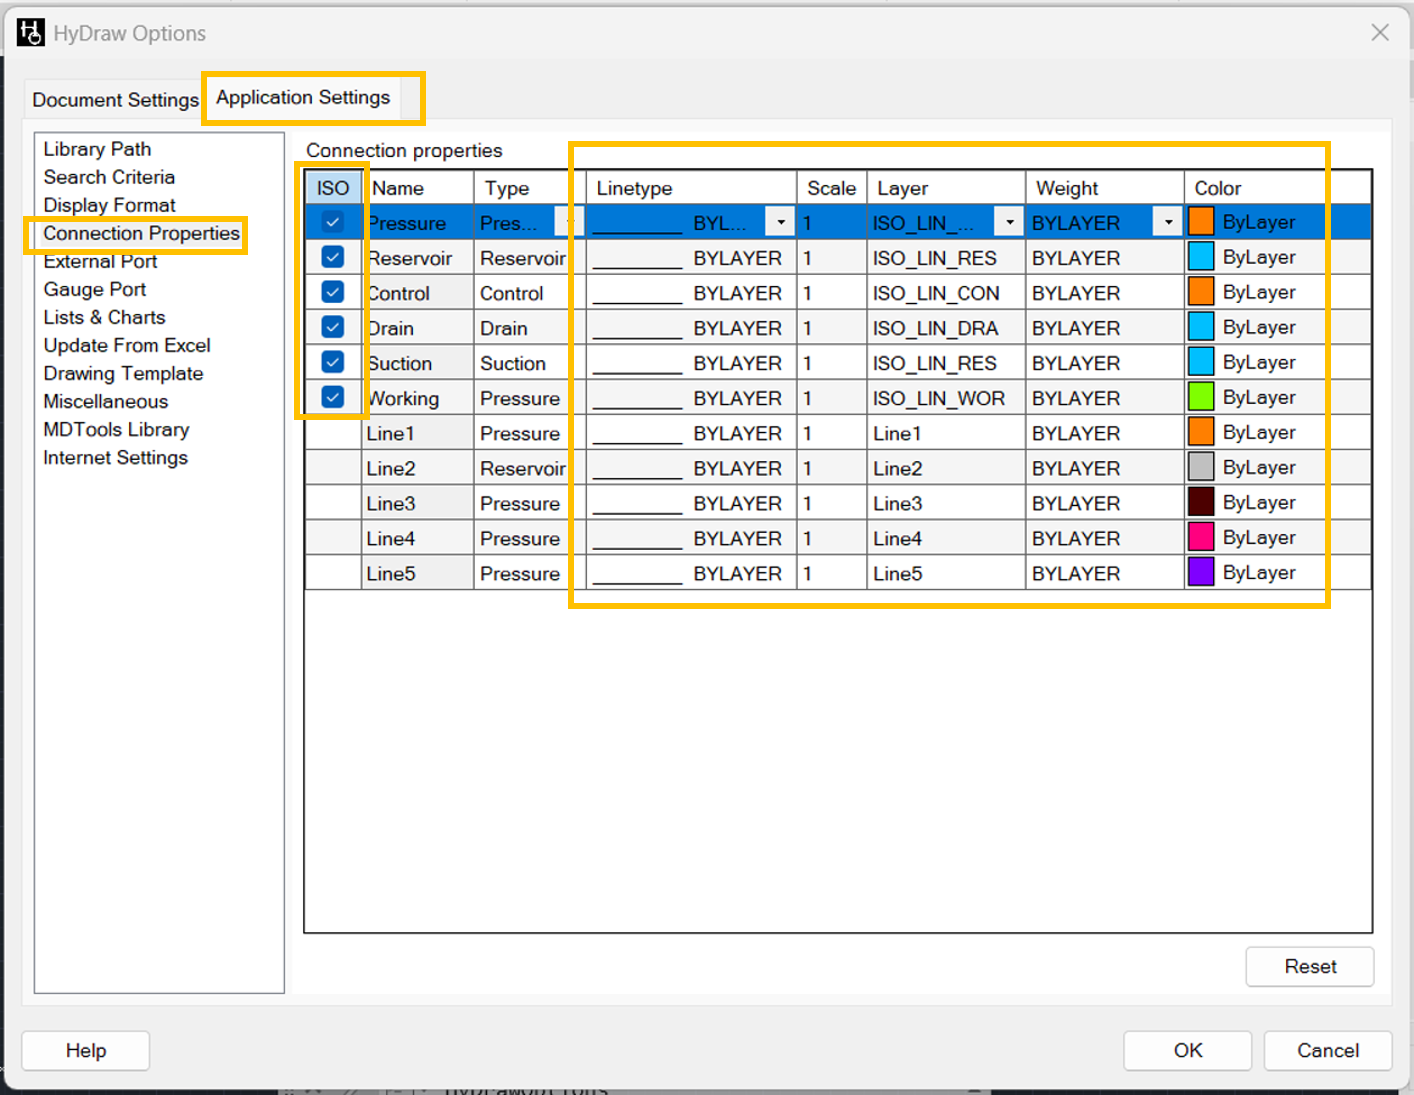The height and width of the screenshot is (1095, 1414).
Task: Select Miscellaneous in the settings list
Action: pos(105,401)
